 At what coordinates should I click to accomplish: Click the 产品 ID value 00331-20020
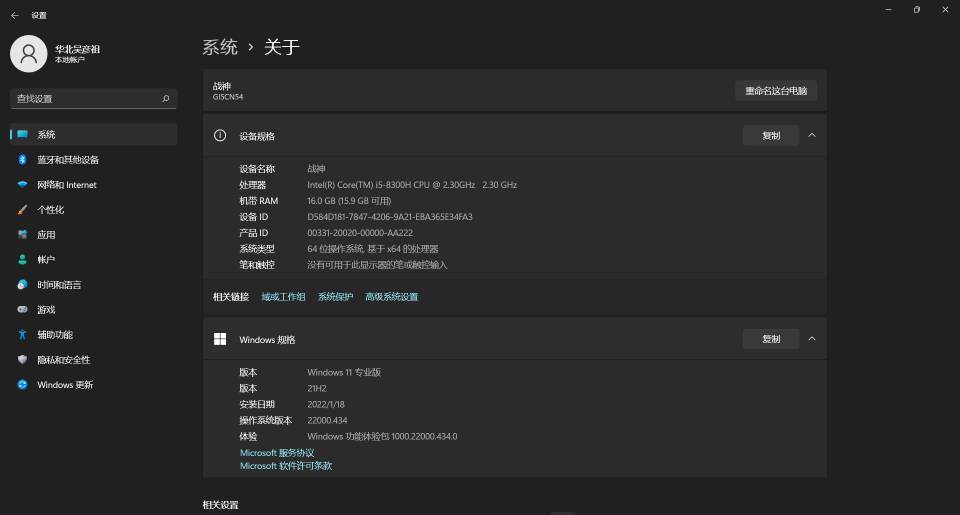360,233
